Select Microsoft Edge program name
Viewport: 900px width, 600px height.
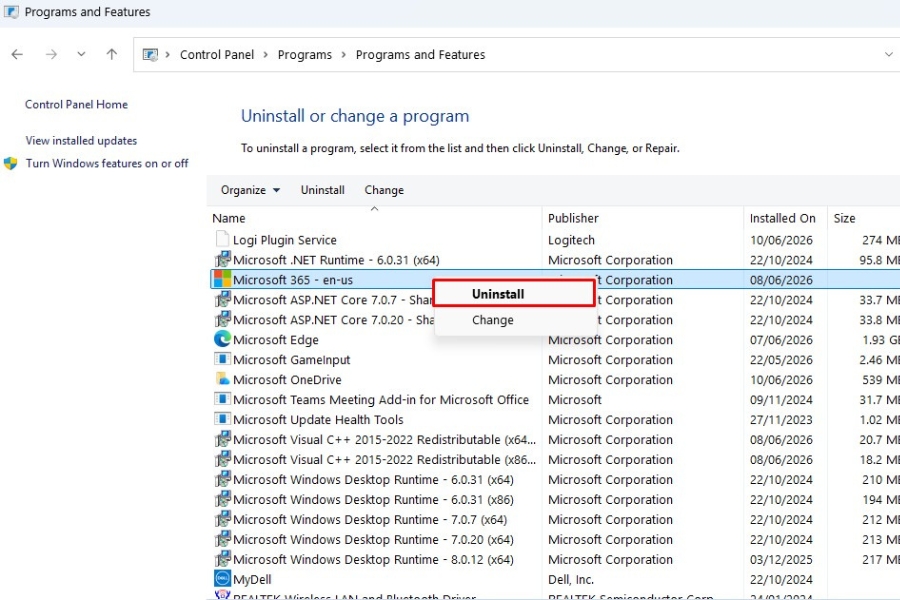(x=276, y=340)
